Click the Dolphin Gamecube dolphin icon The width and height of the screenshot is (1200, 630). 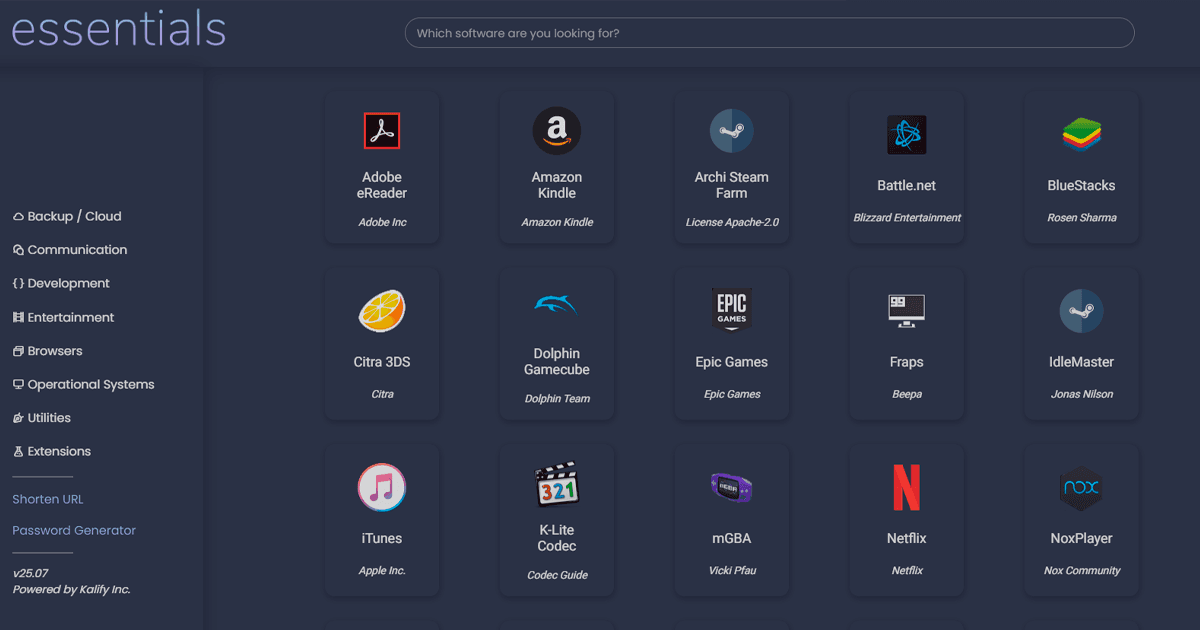point(557,305)
